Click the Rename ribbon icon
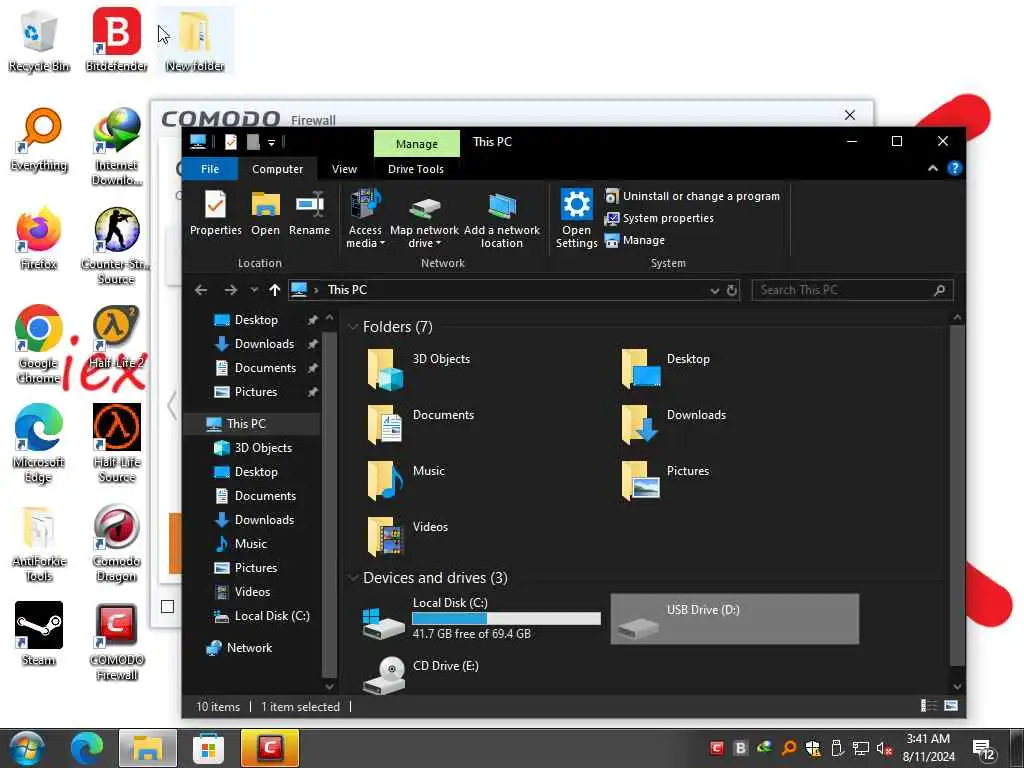 coord(310,213)
